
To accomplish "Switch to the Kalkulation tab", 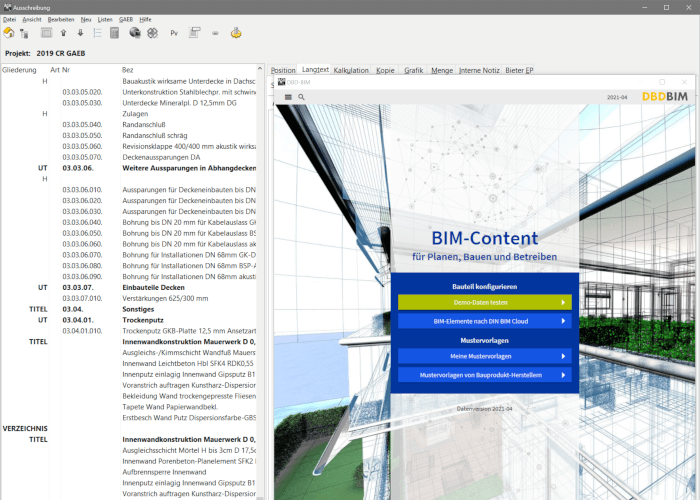I will 351,70.
